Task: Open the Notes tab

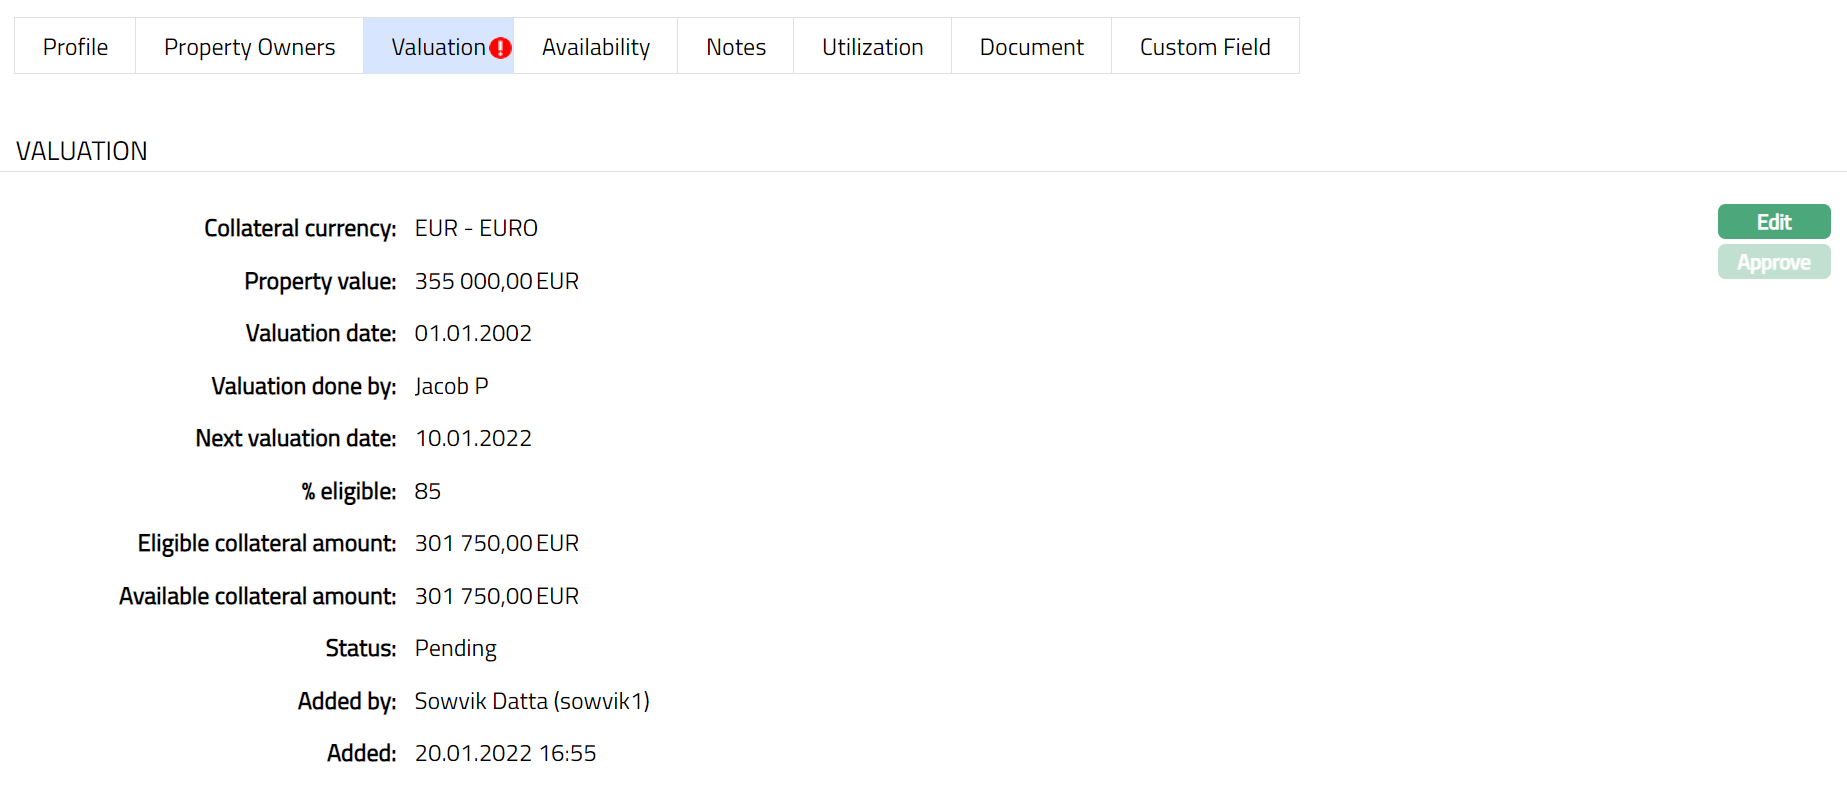Action: [735, 47]
